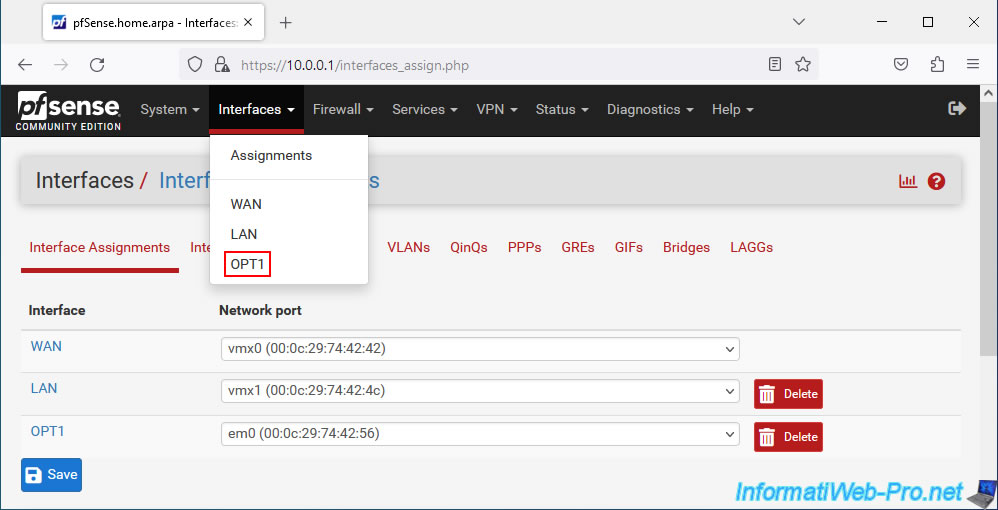The height and width of the screenshot is (510, 998).
Task: Open the browser extensions puzzle icon
Action: (937, 64)
